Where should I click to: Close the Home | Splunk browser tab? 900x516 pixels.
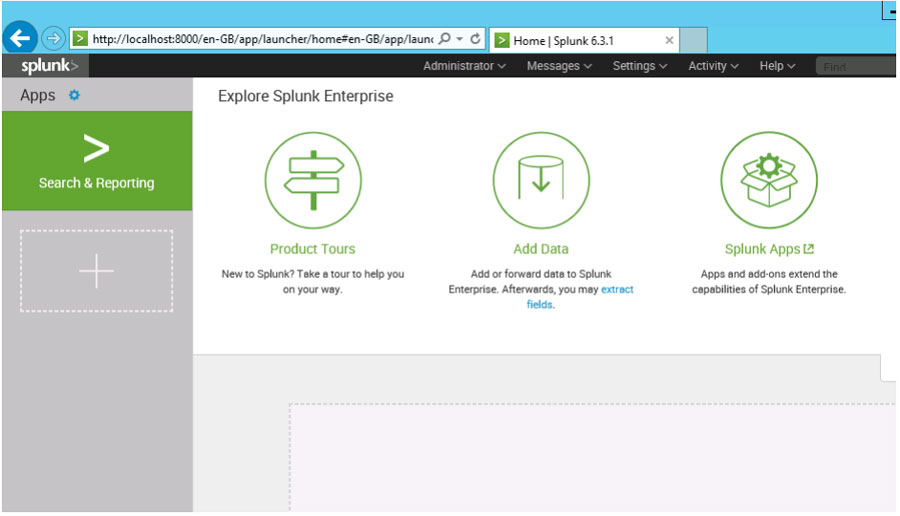coord(669,41)
